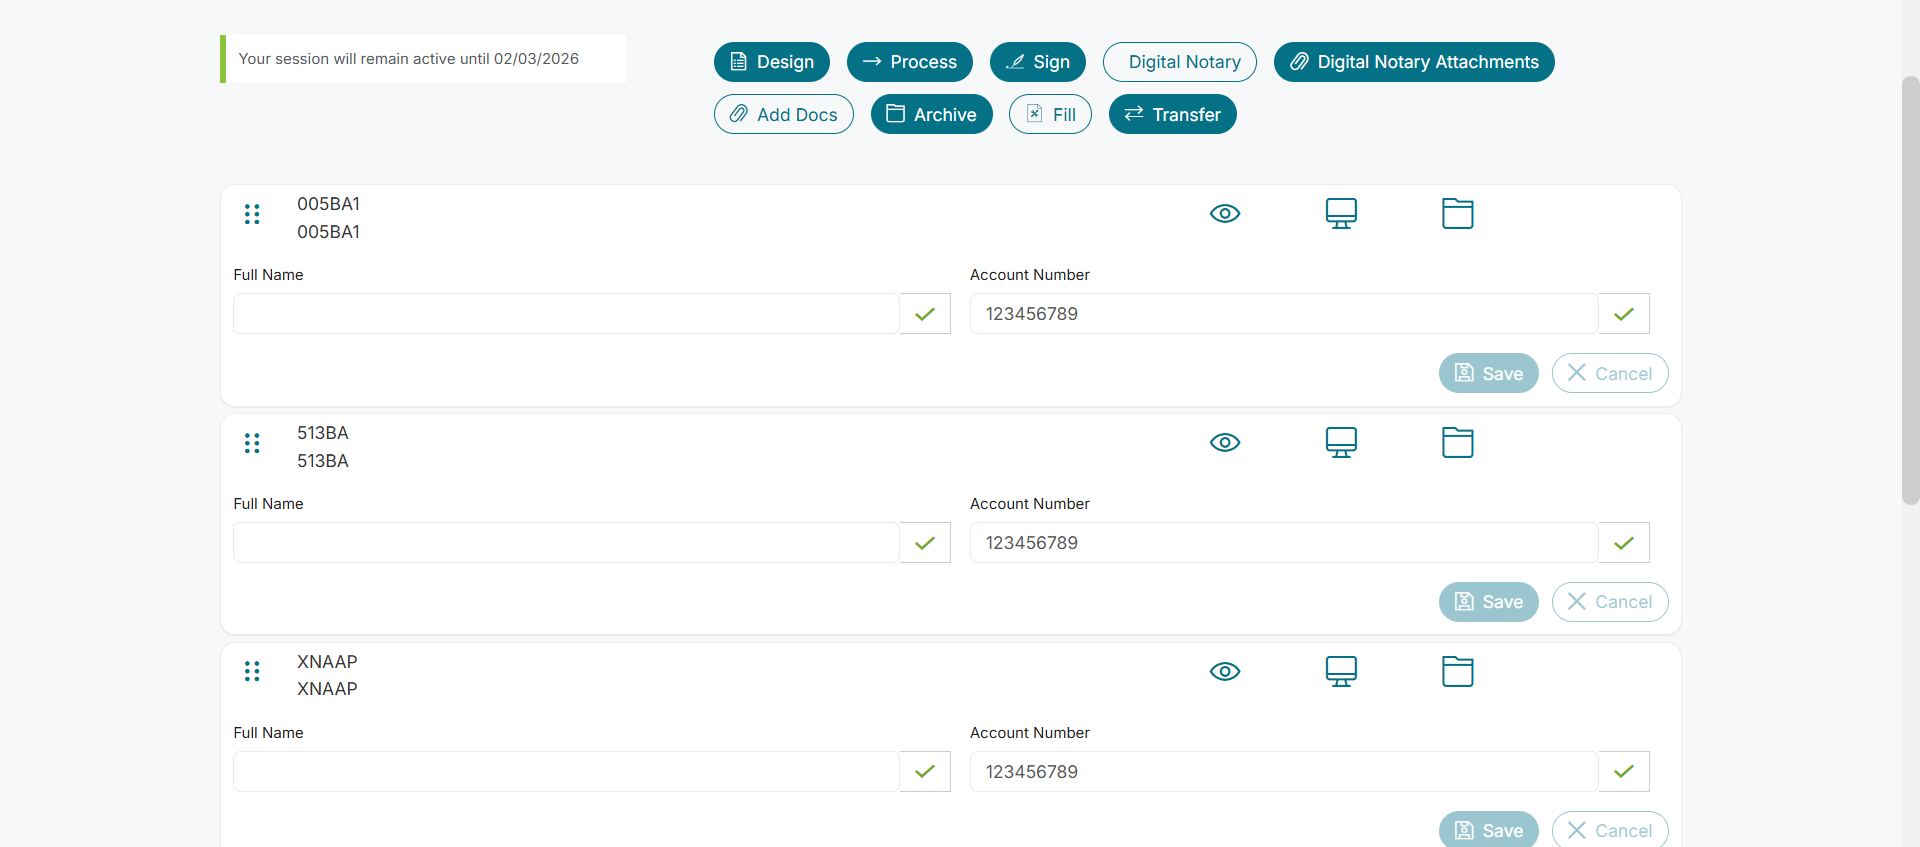Click the drag handle dots beside XNAAP

252,671
